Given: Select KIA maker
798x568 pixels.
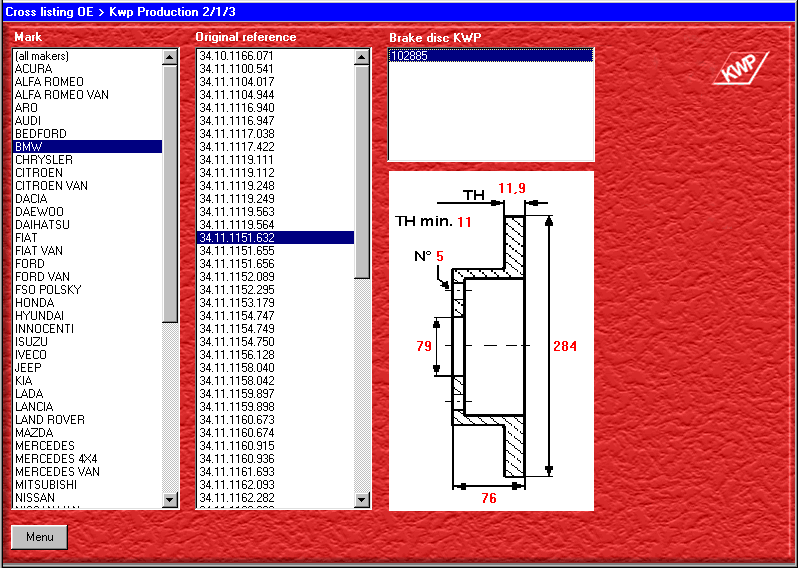Looking at the screenshot, I should (87, 381).
